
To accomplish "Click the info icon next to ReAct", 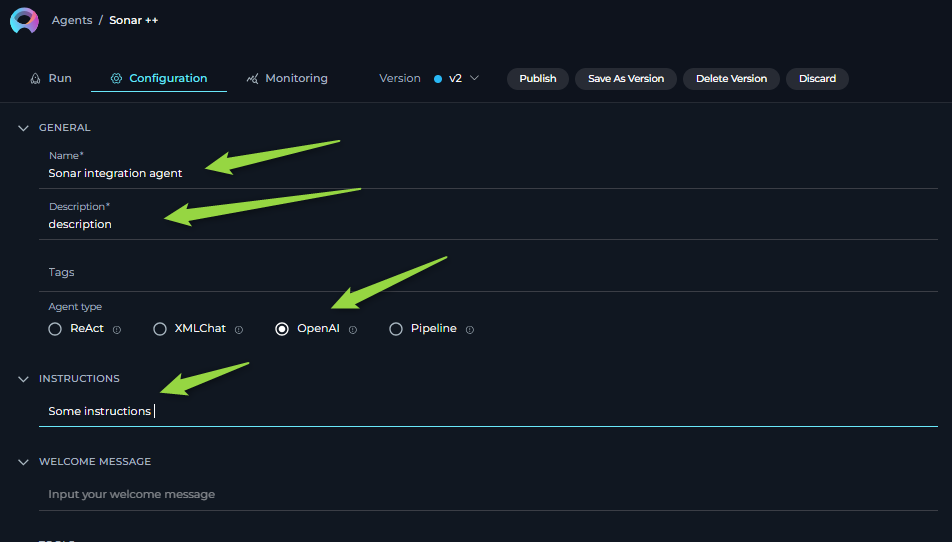I will [117, 330].
